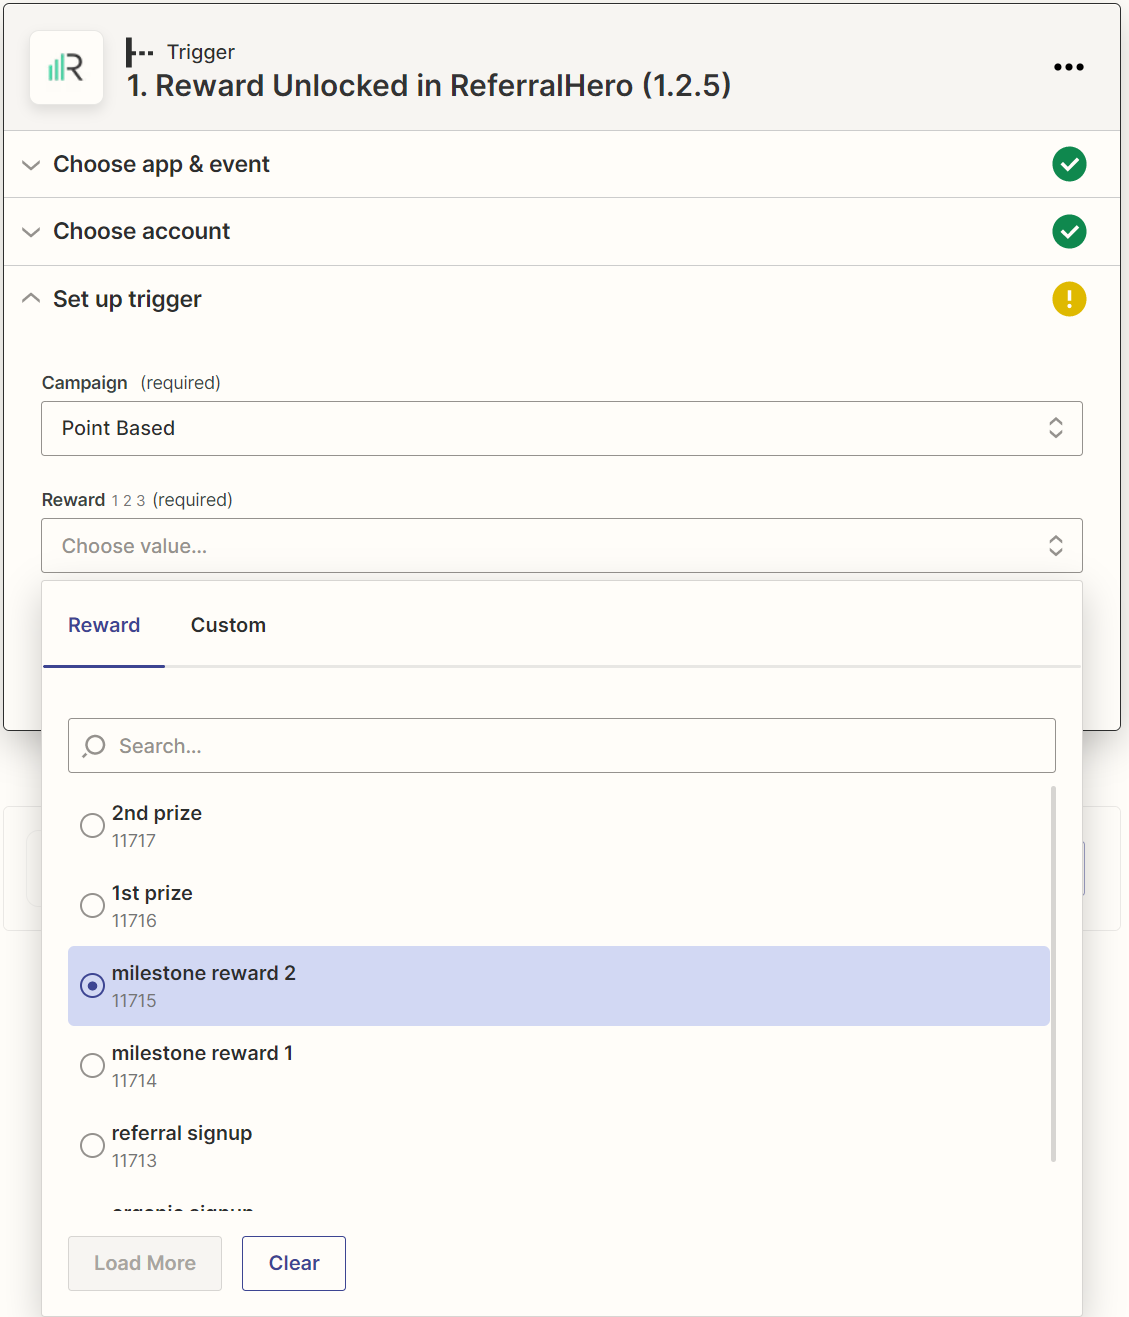Switch to the Custom tab

click(x=228, y=625)
